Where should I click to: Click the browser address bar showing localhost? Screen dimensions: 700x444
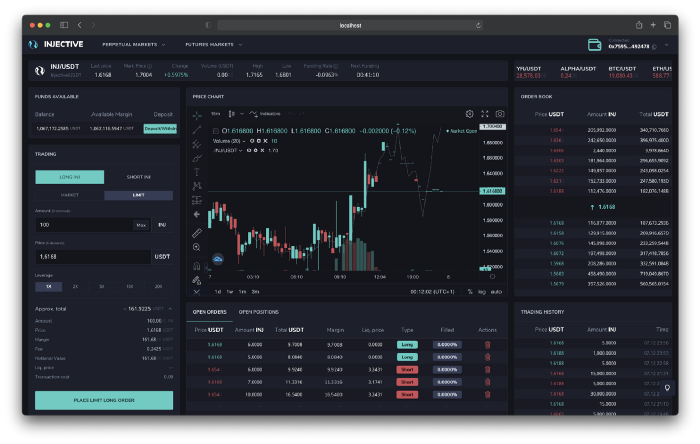point(350,25)
